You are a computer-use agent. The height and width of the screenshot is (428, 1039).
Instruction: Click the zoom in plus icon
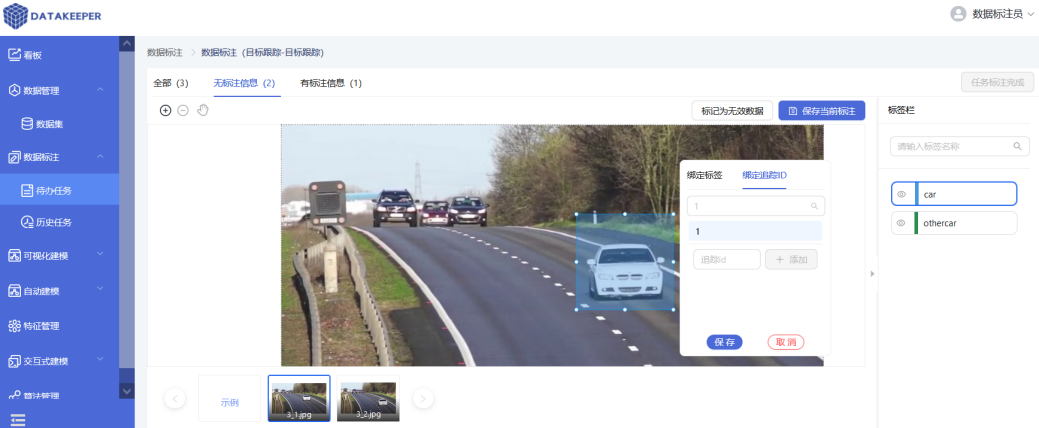pos(166,111)
